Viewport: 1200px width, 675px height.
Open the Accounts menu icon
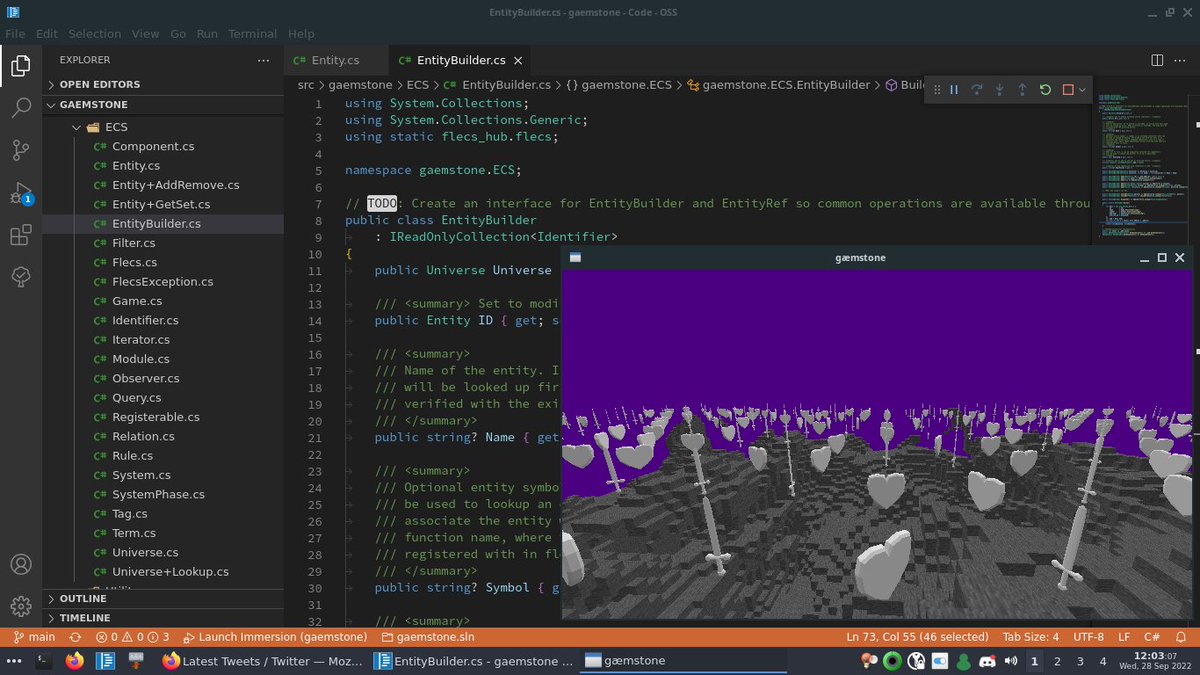tap(21, 564)
